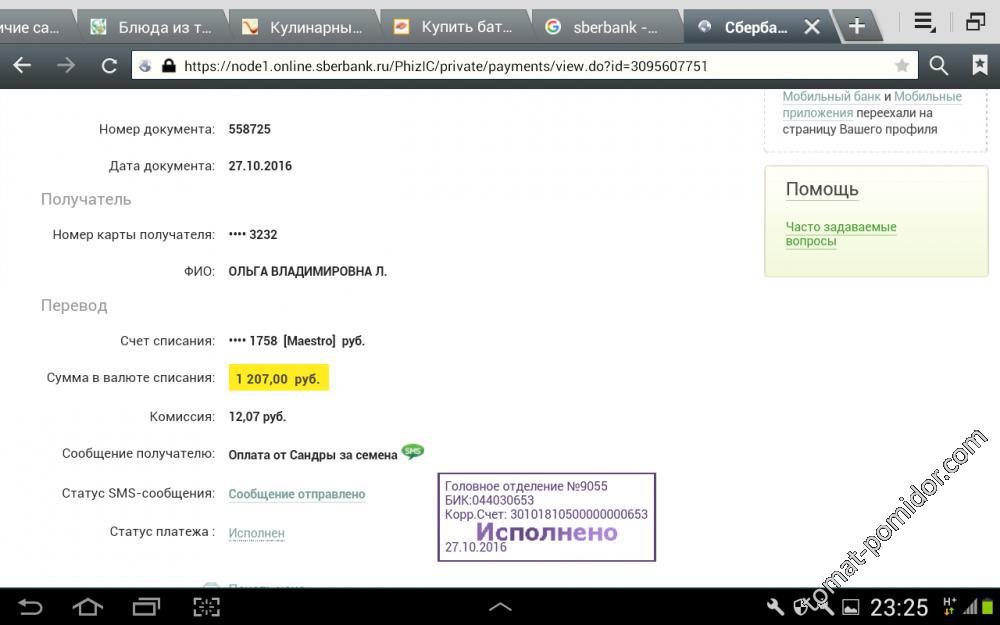Bookmark this page with the star icon
This screenshot has width=1000, height=625.
(902, 65)
